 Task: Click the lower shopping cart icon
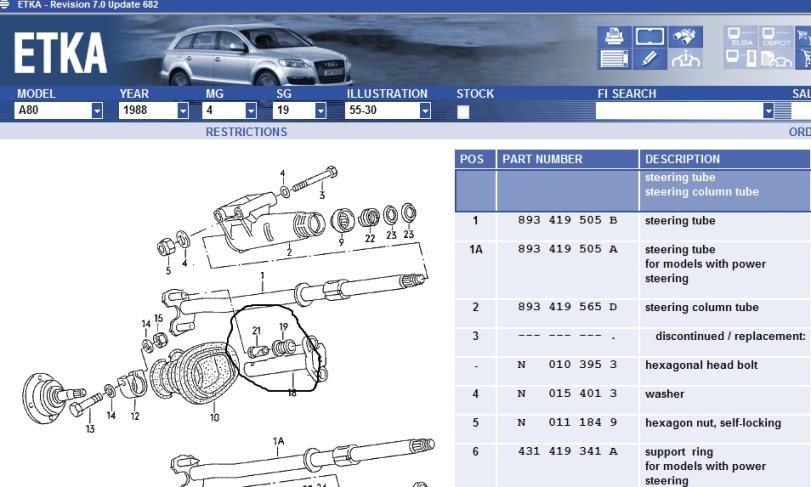tap(803, 59)
